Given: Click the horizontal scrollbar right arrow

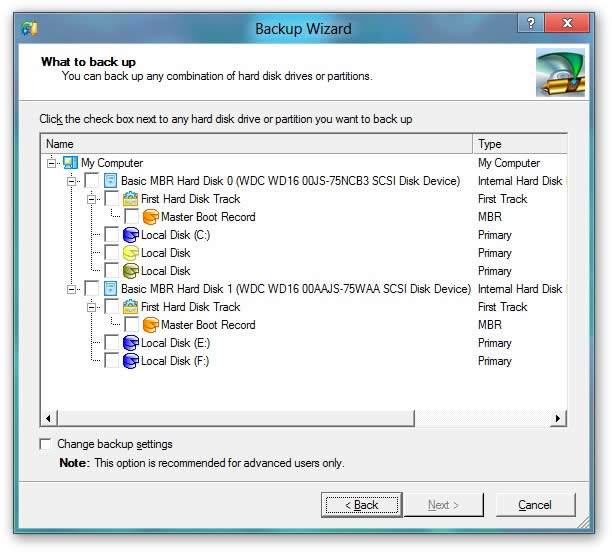Looking at the screenshot, I should pyautogui.click(x=559, y=418).
